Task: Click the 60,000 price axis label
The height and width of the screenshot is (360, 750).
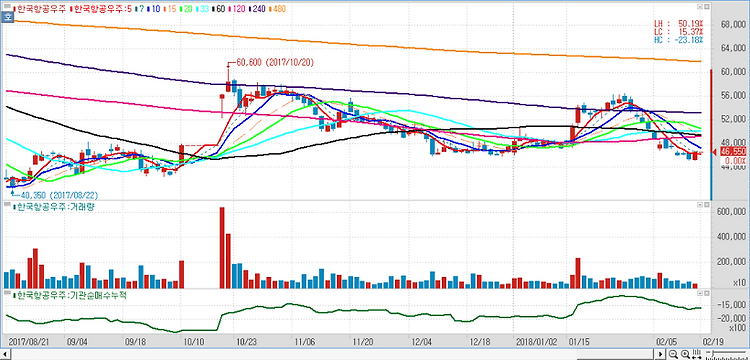Action: 732,72
